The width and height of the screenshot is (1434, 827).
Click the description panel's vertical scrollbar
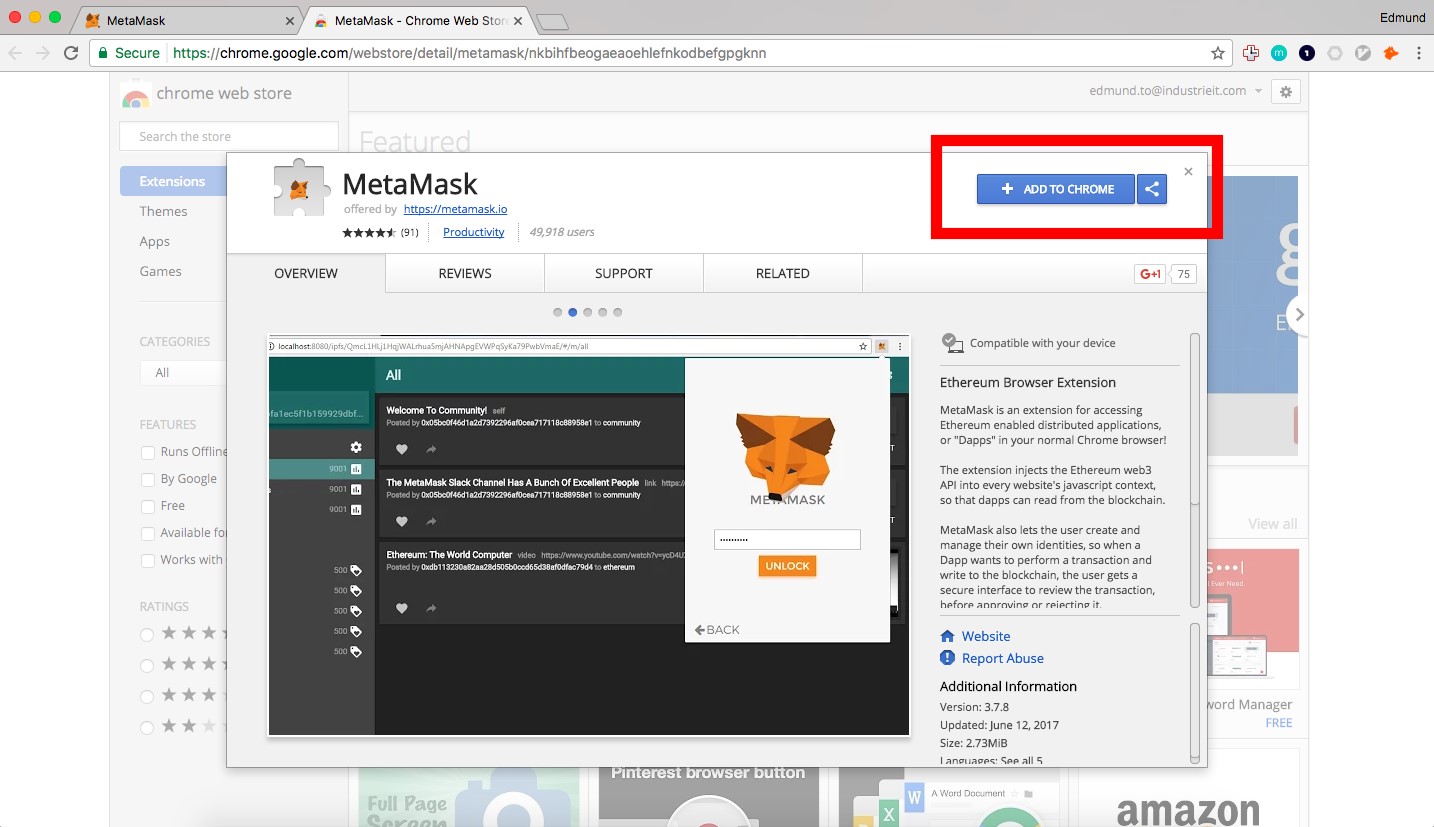[x=1194, y=470]
